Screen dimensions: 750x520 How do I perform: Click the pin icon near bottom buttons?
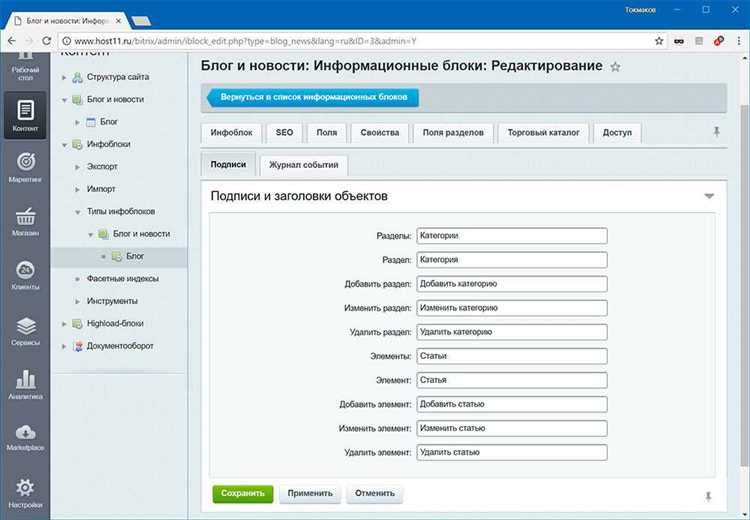click(708, 497)
